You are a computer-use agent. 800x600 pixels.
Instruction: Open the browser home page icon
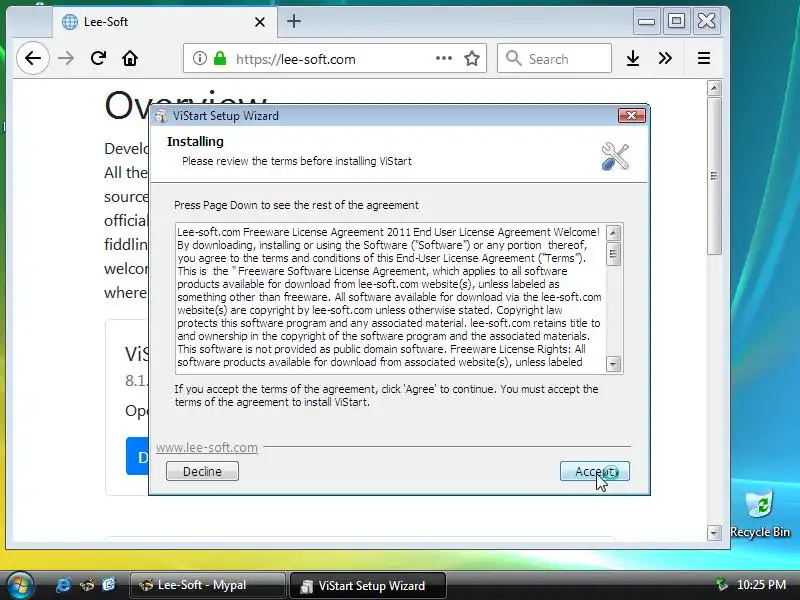coord(130,58)
